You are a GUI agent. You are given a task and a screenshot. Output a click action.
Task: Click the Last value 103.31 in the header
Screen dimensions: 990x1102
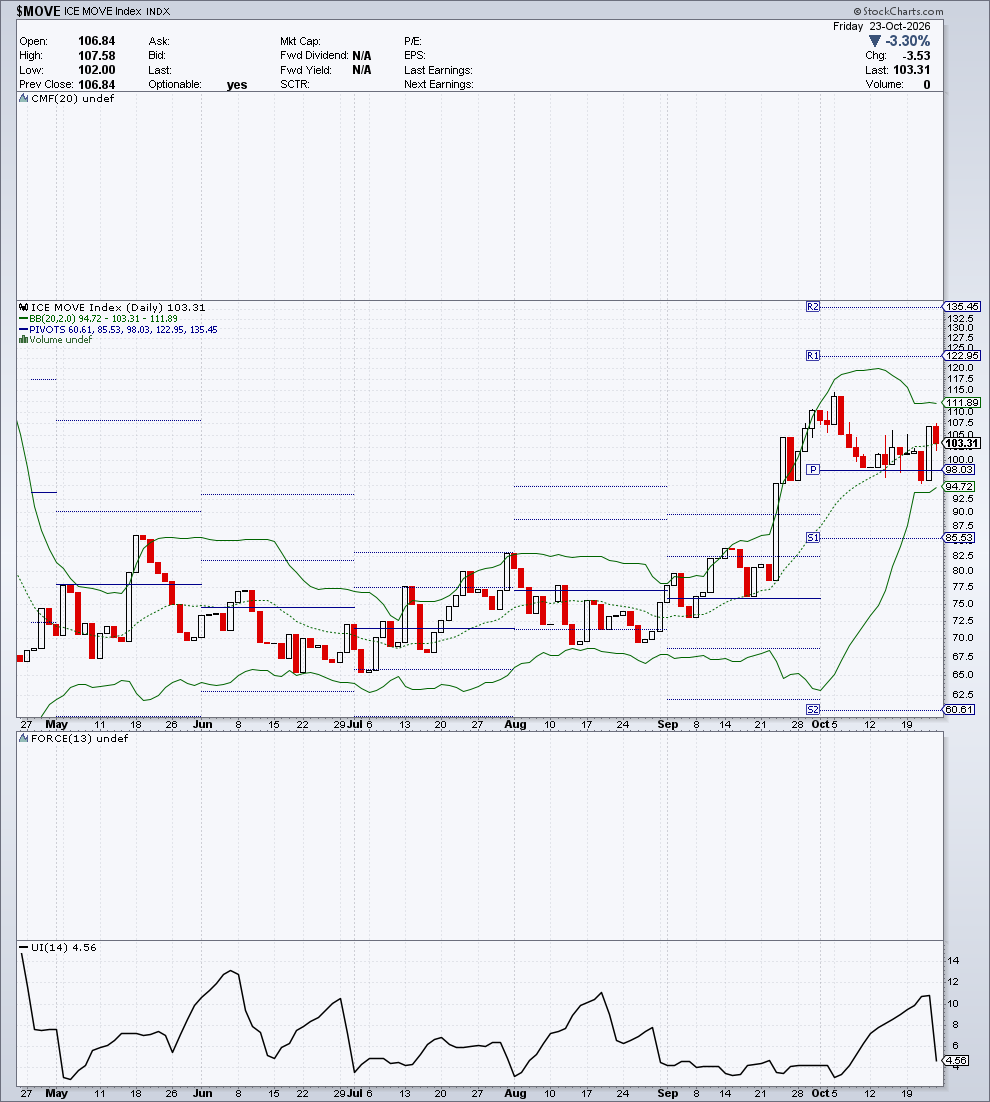click(x=912, y=70)
